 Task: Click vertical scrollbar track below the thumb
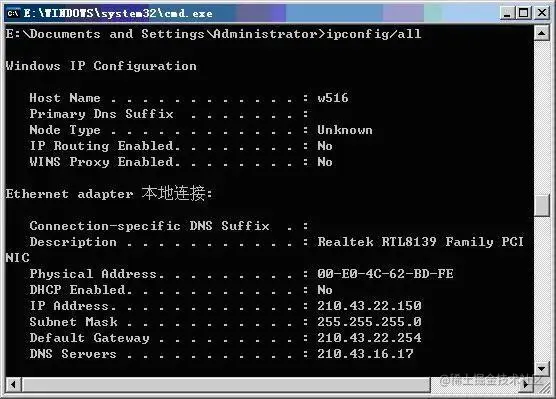click(541, 289)
